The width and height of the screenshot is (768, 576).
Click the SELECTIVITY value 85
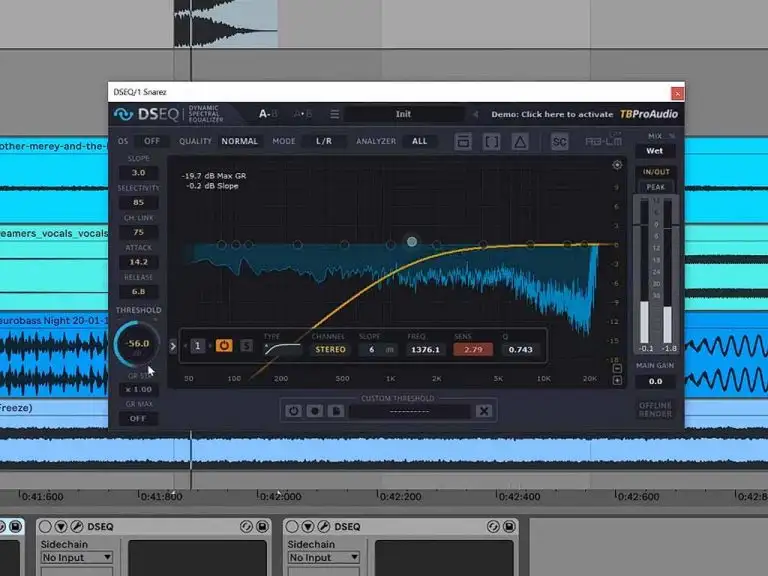[139, 202]
